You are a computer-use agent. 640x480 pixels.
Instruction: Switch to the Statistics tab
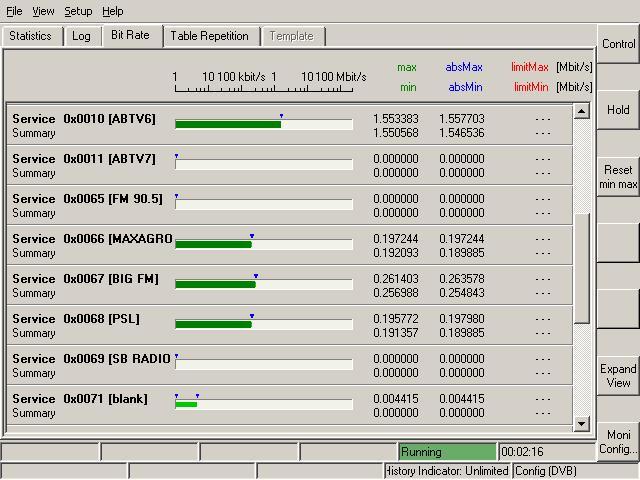[30, 36]
